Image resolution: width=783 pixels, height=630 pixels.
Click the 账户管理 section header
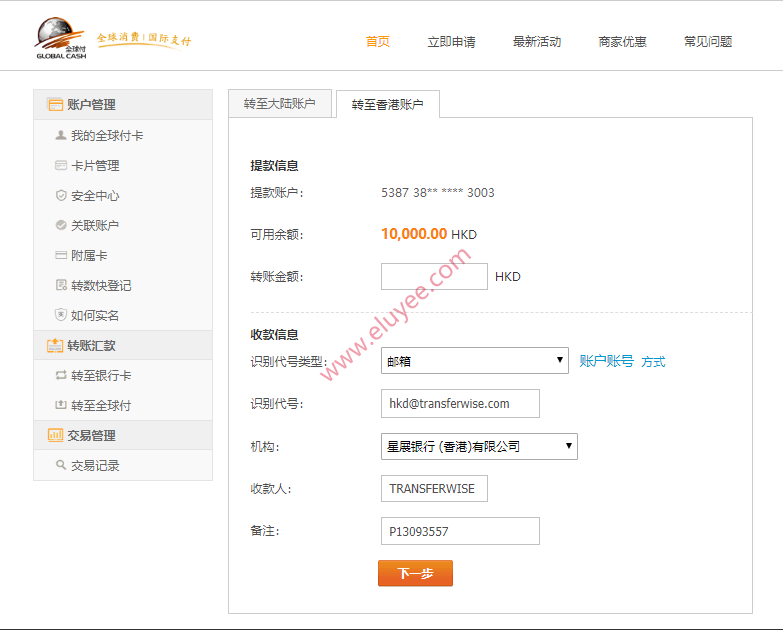(123, 105)
